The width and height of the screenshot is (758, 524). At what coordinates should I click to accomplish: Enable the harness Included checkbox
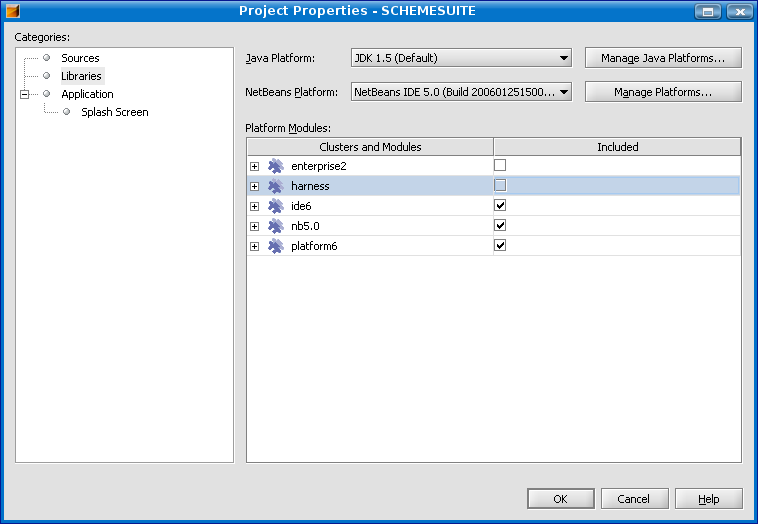[x=500, y=185]
